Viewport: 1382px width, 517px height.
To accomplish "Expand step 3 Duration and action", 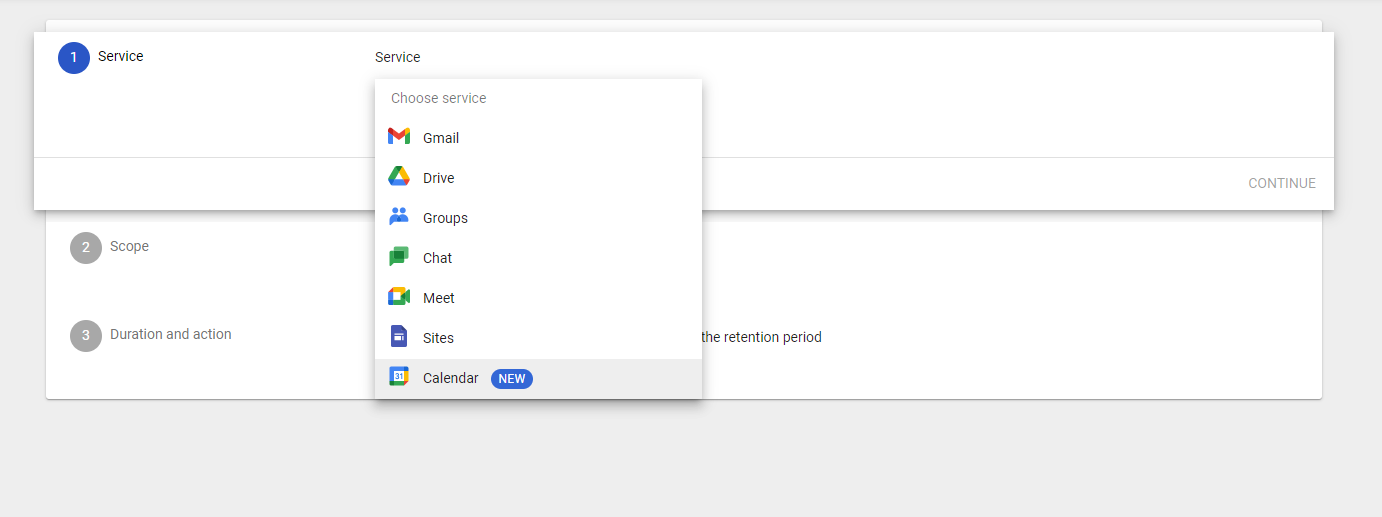I will (170, 334).
